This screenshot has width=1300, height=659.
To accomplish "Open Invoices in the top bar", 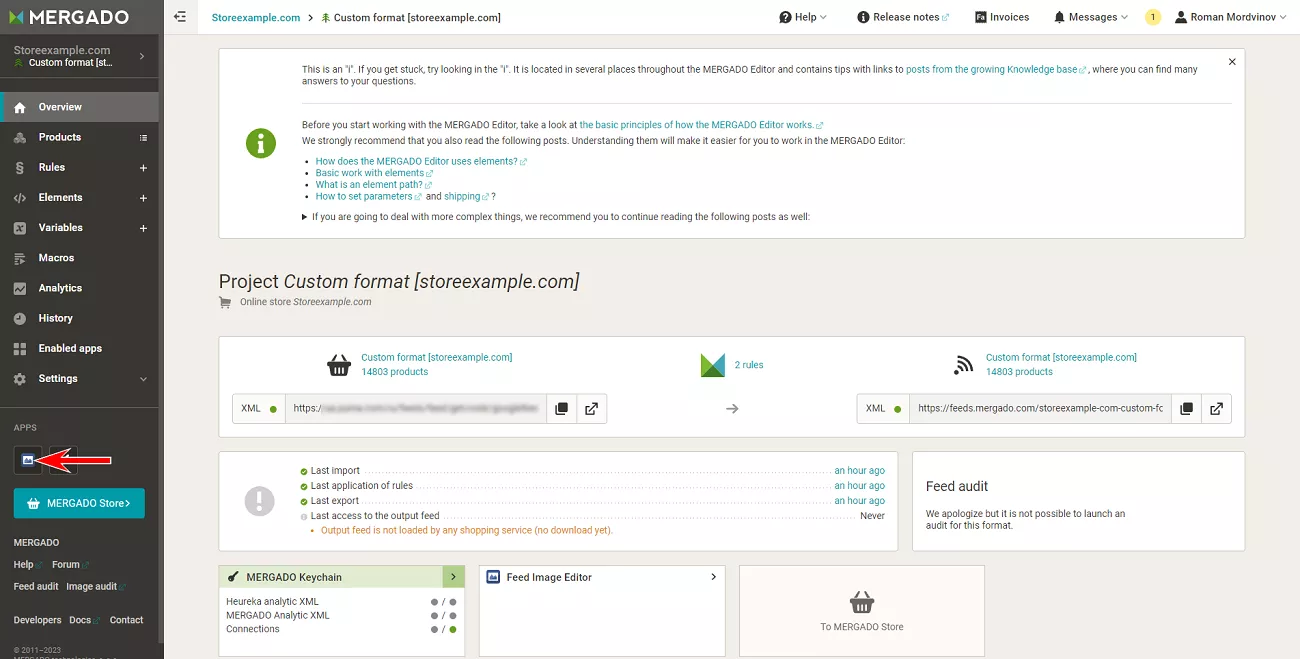I will point(1002,17).
